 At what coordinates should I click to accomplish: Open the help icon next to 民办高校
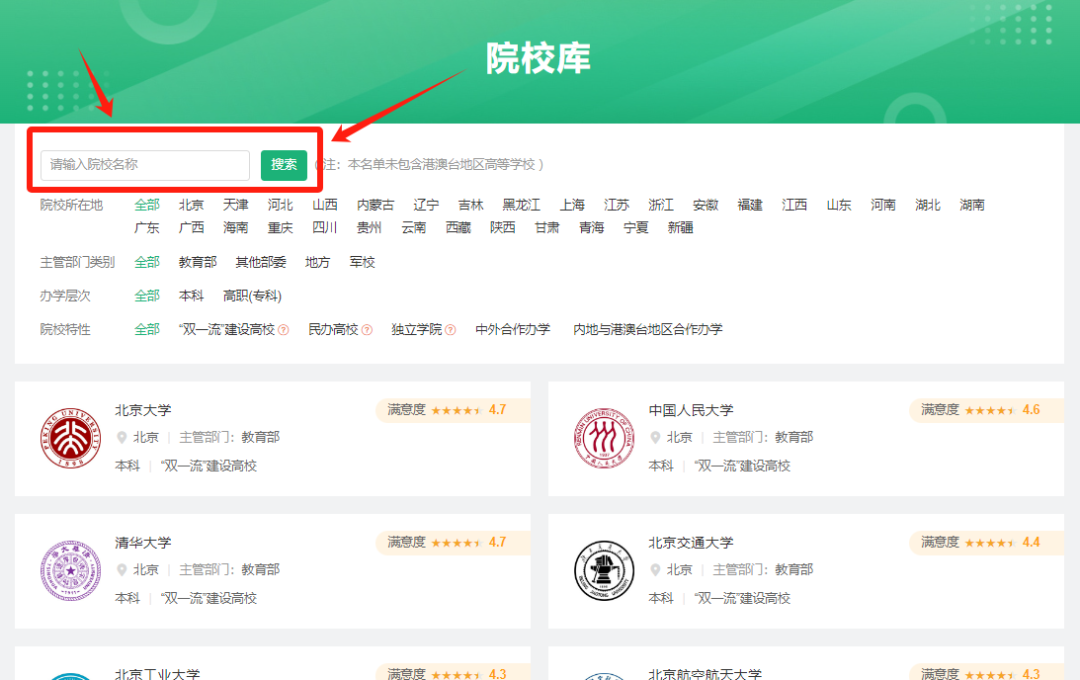366,330
